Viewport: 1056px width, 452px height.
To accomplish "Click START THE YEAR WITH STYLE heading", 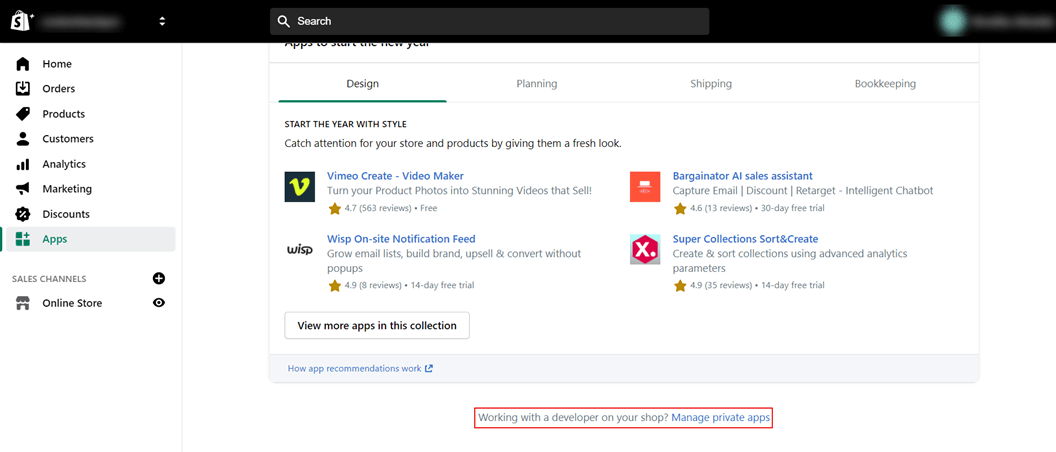I will [345, 125].
